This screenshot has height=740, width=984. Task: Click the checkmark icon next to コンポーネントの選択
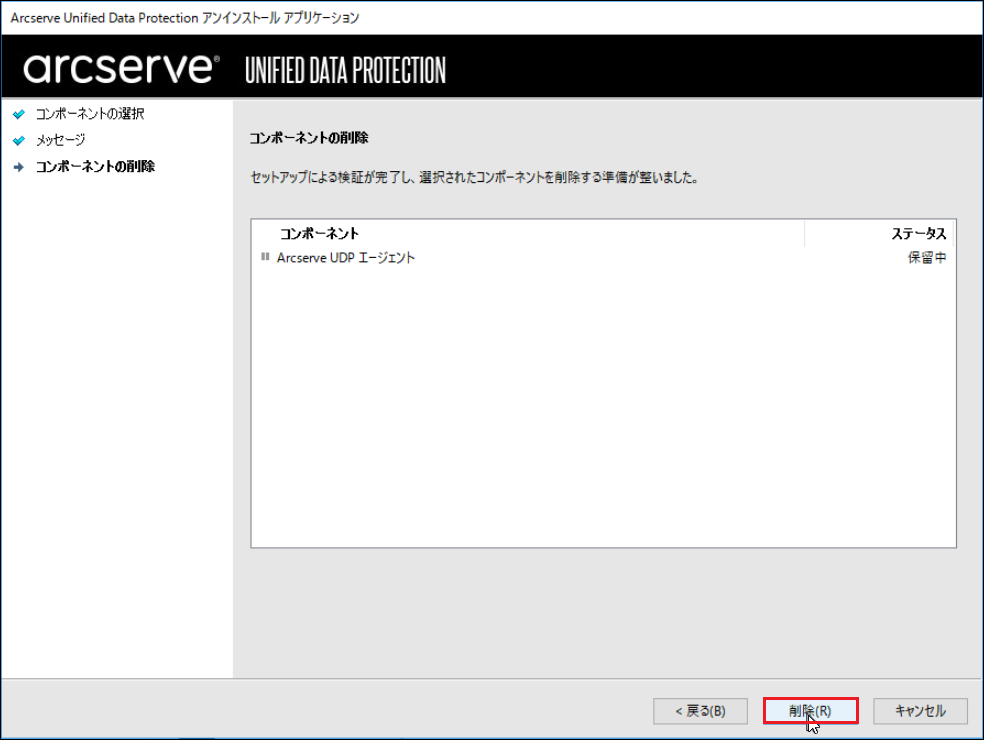tap(19, 114)
